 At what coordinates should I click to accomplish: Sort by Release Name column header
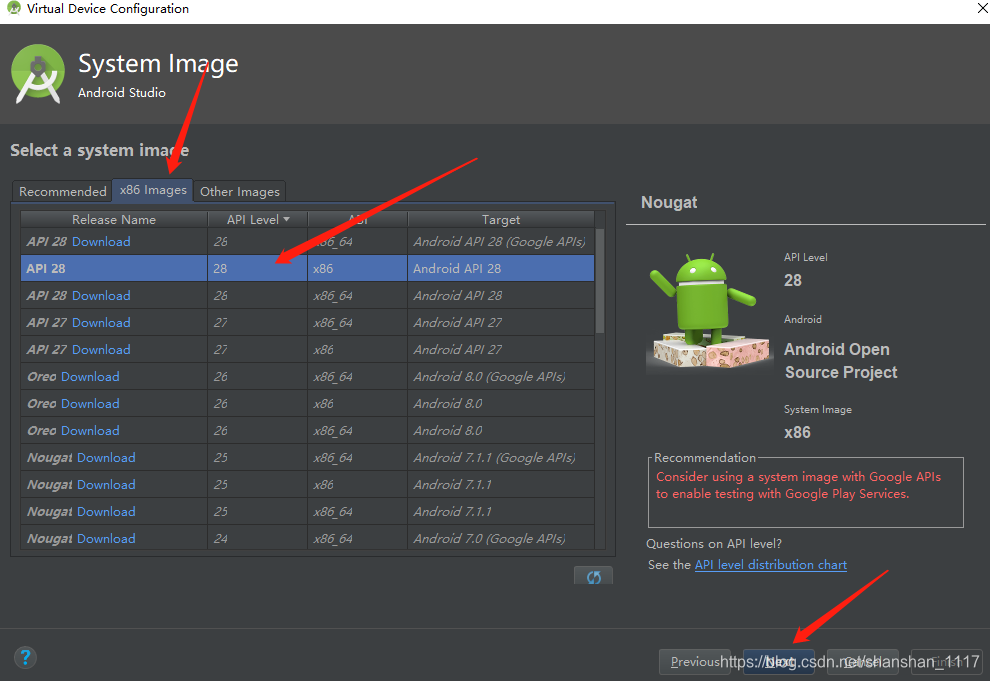pos(114,220)
